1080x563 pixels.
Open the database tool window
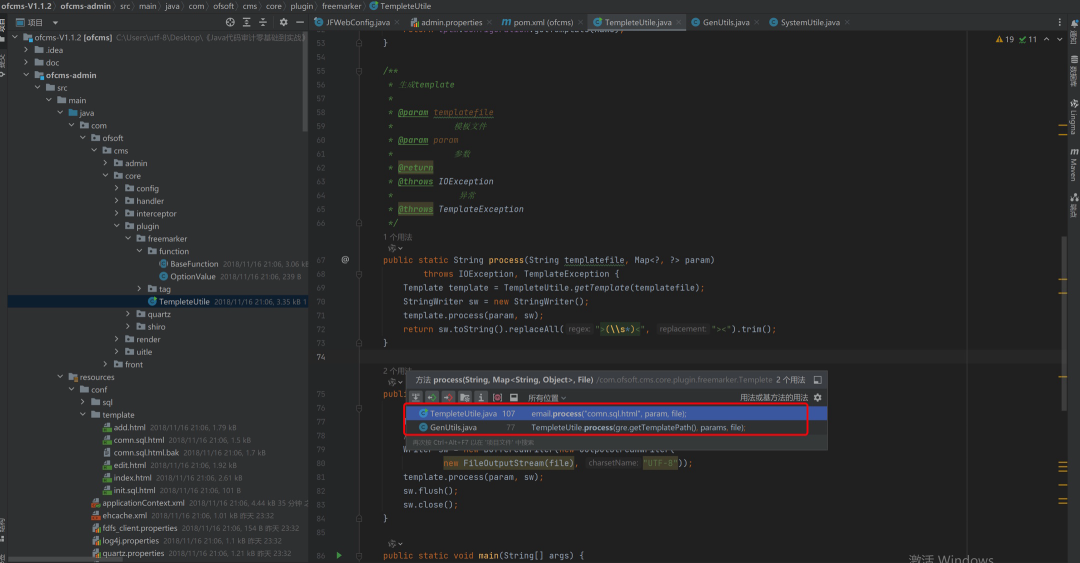point(1074,72)
